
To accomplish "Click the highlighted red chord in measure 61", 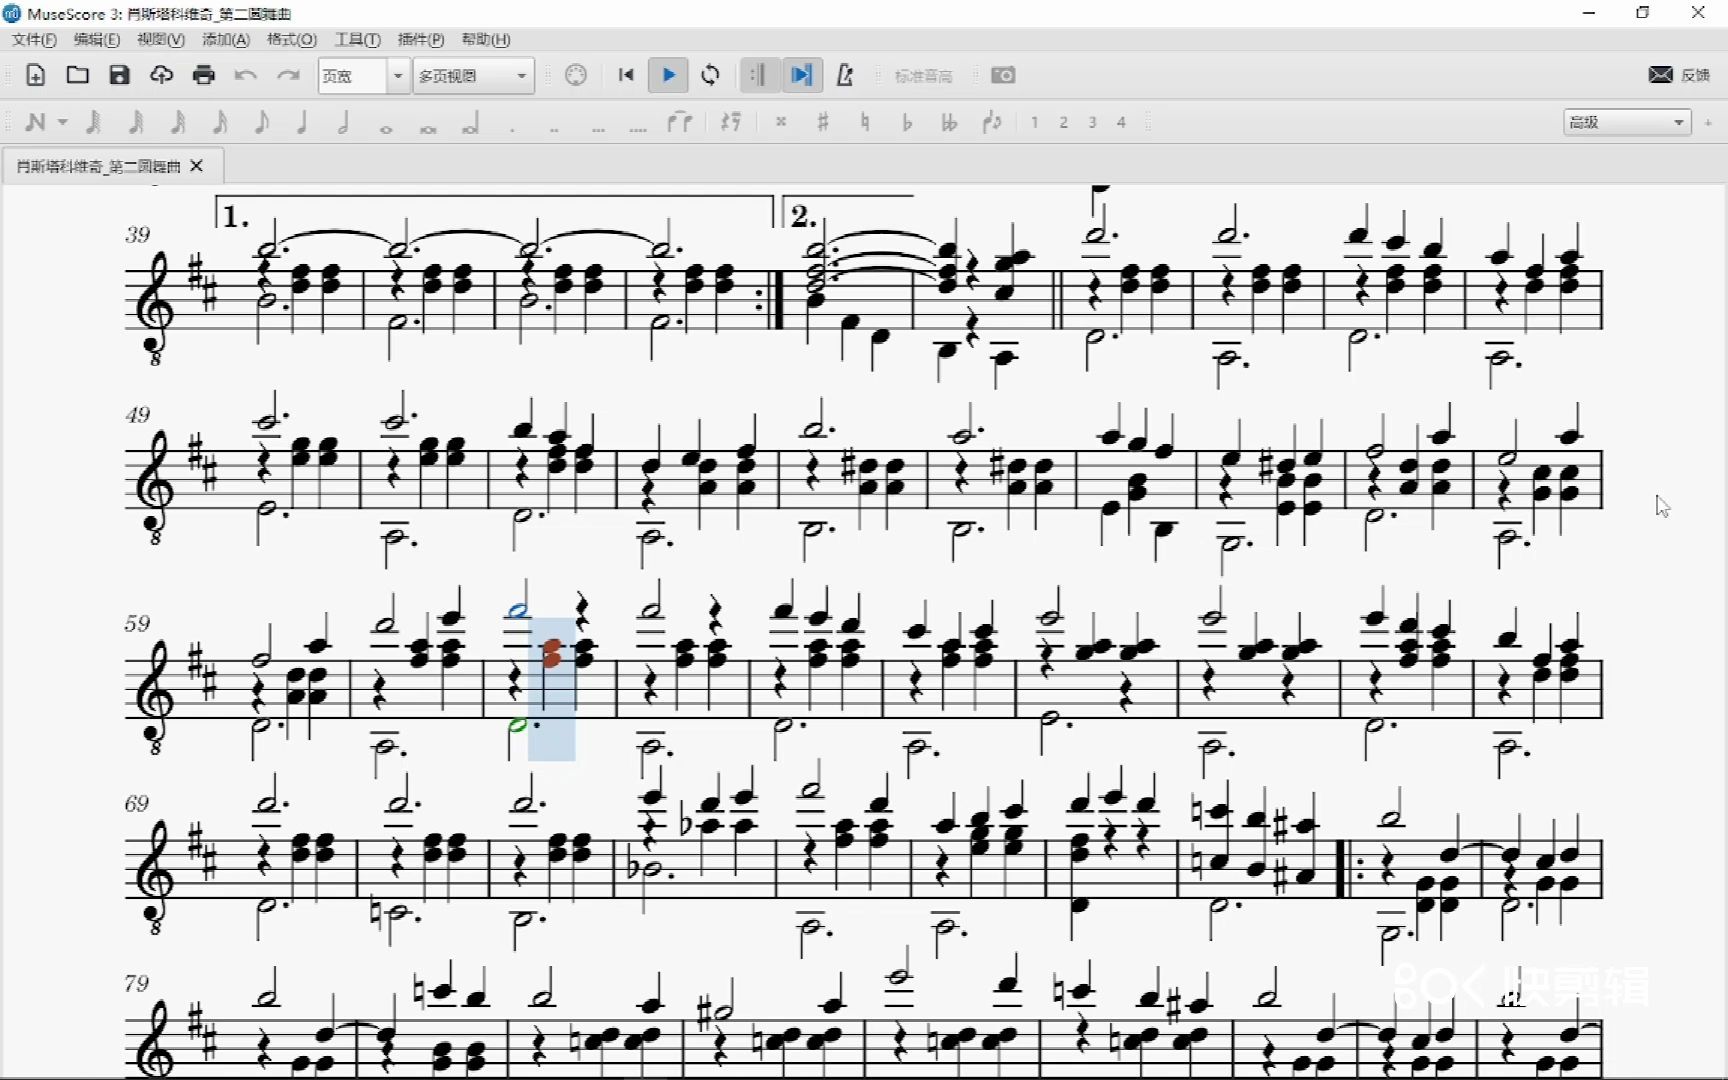I will point(551,653).
